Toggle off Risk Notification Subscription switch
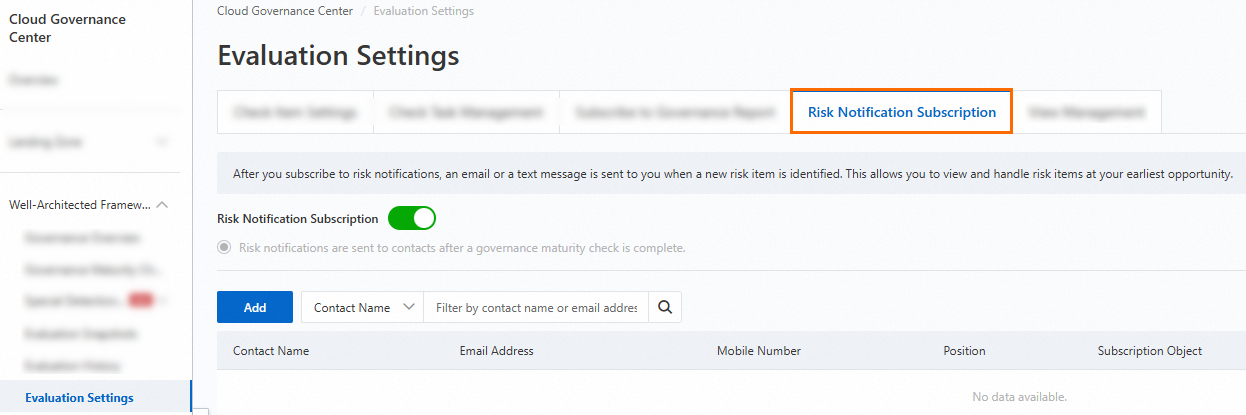This screenshot has width=1246, height=415. pos(412,218)
